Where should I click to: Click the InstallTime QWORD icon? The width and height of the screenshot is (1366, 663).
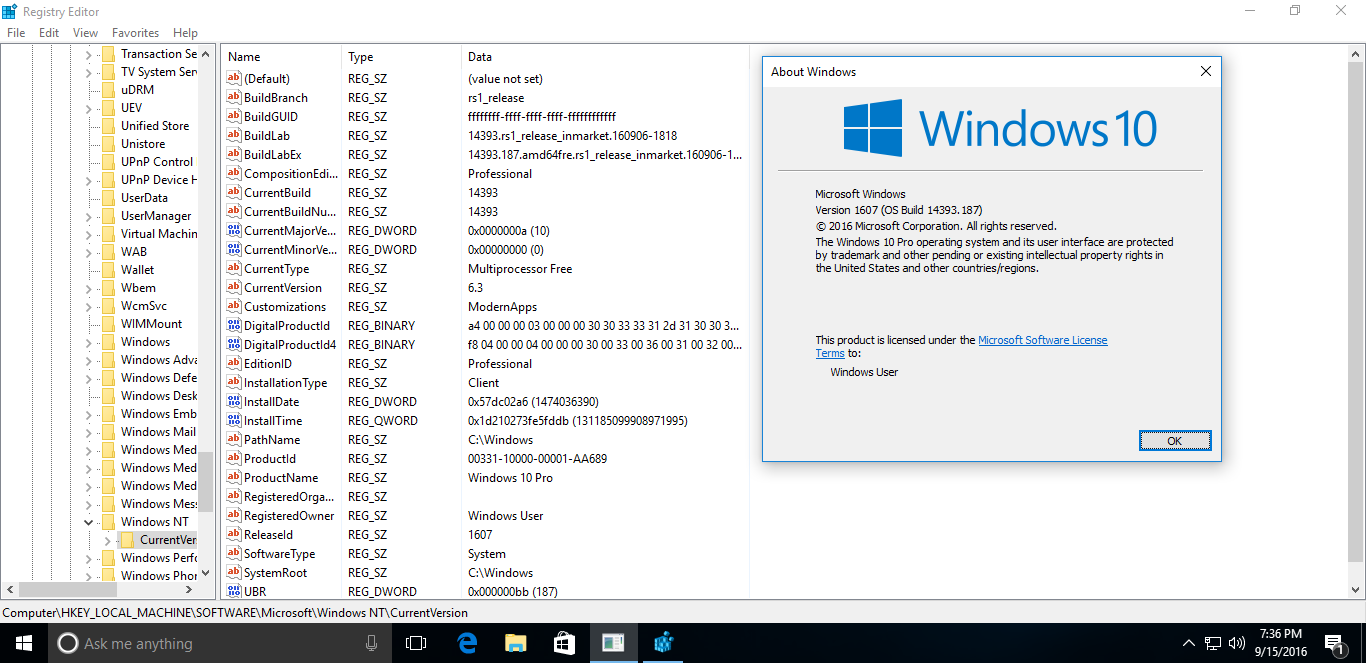pos(234,421)
